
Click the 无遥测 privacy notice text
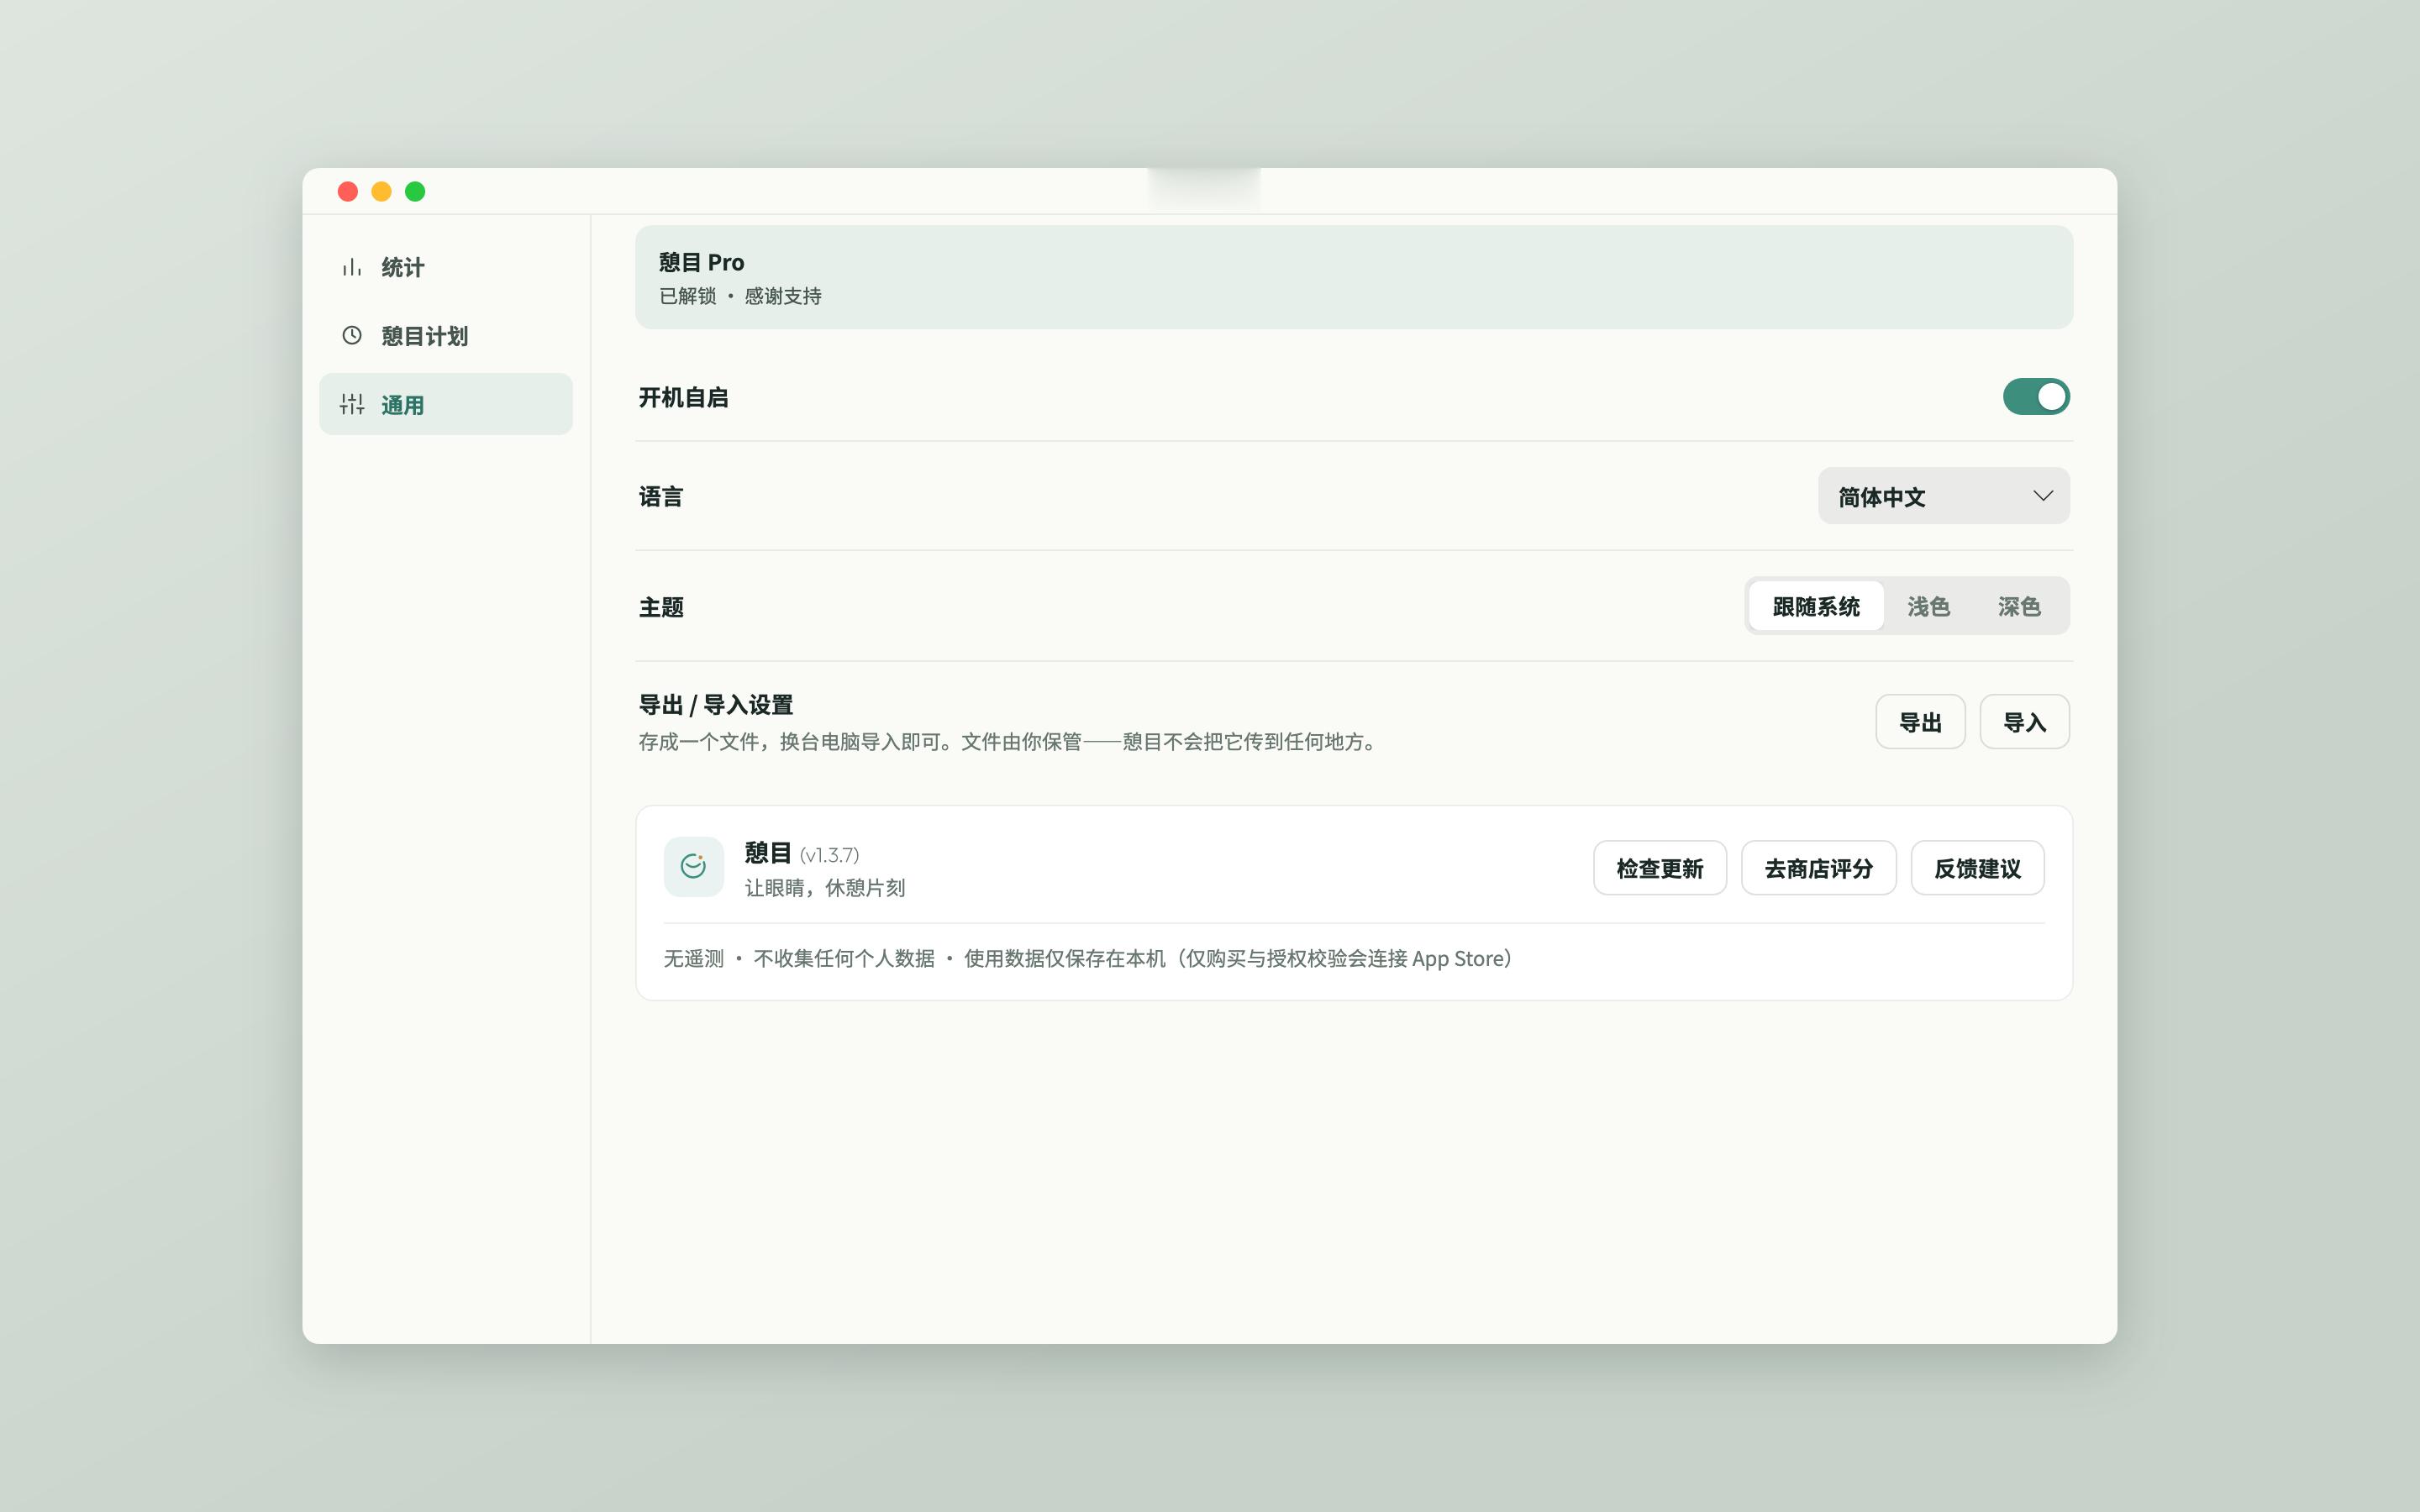[x=1088, y=959]
